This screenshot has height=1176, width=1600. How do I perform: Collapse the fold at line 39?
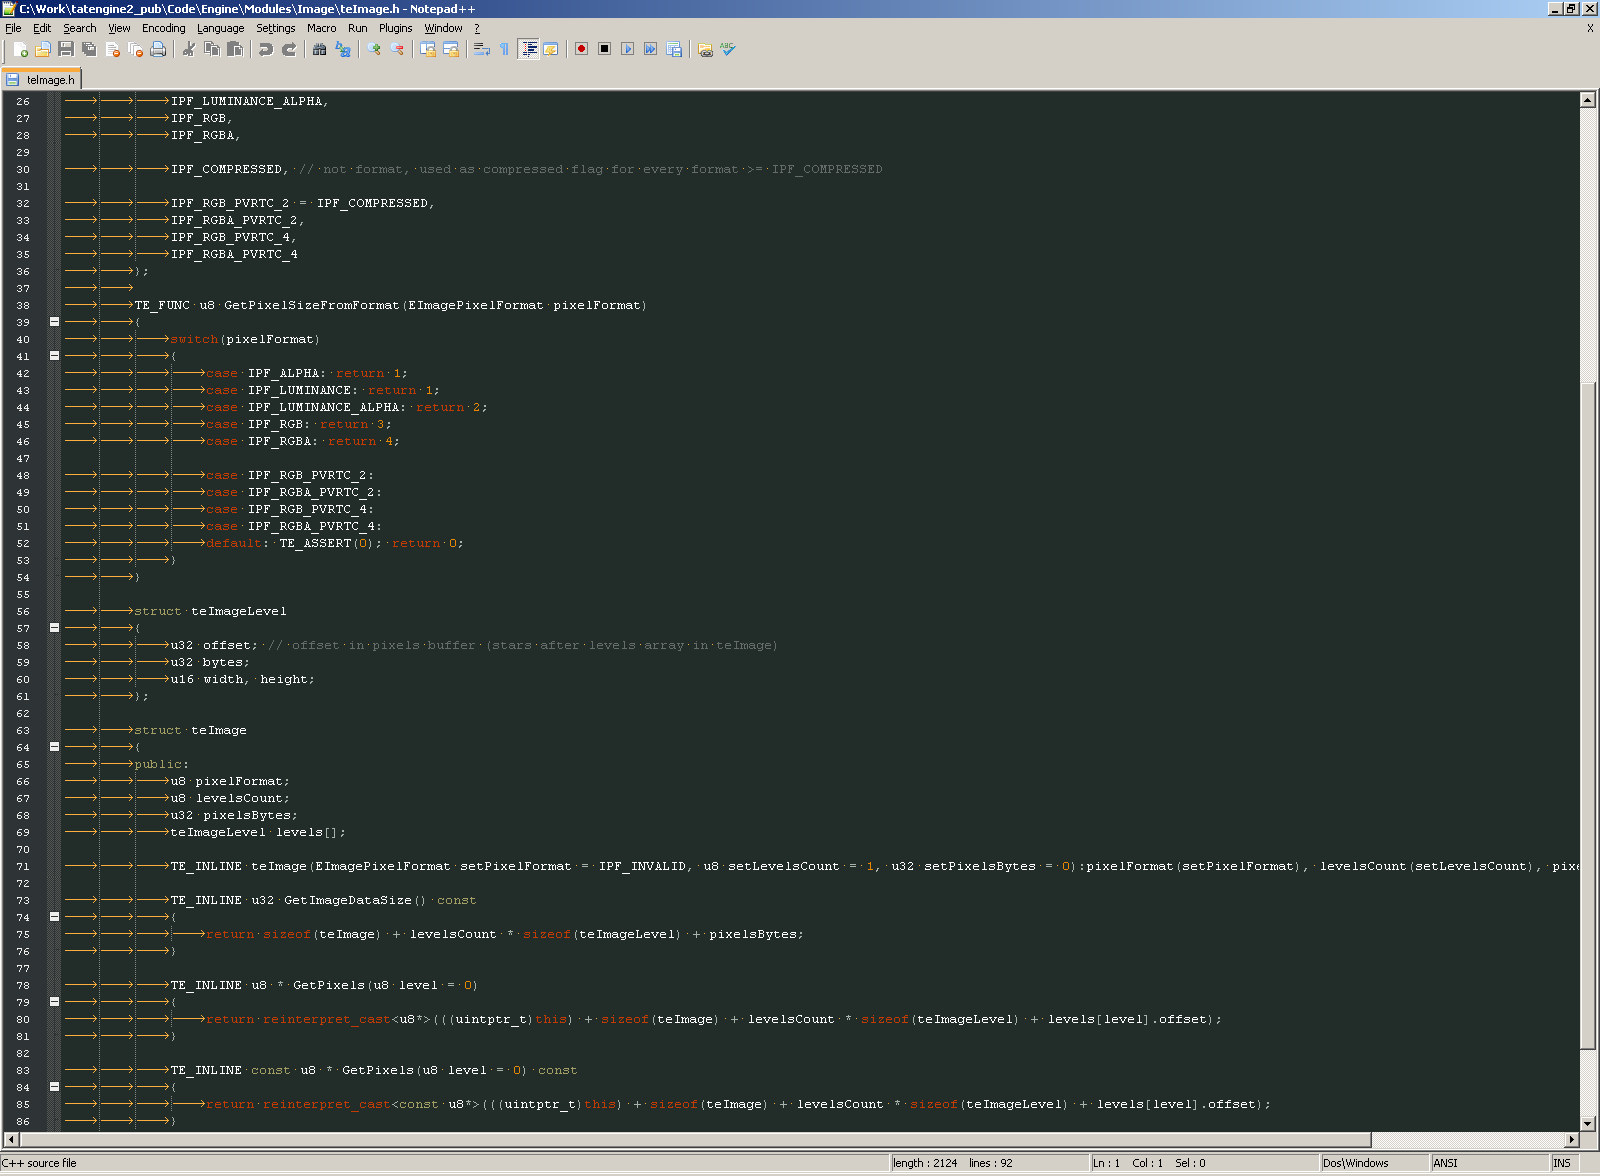point(54,322)
